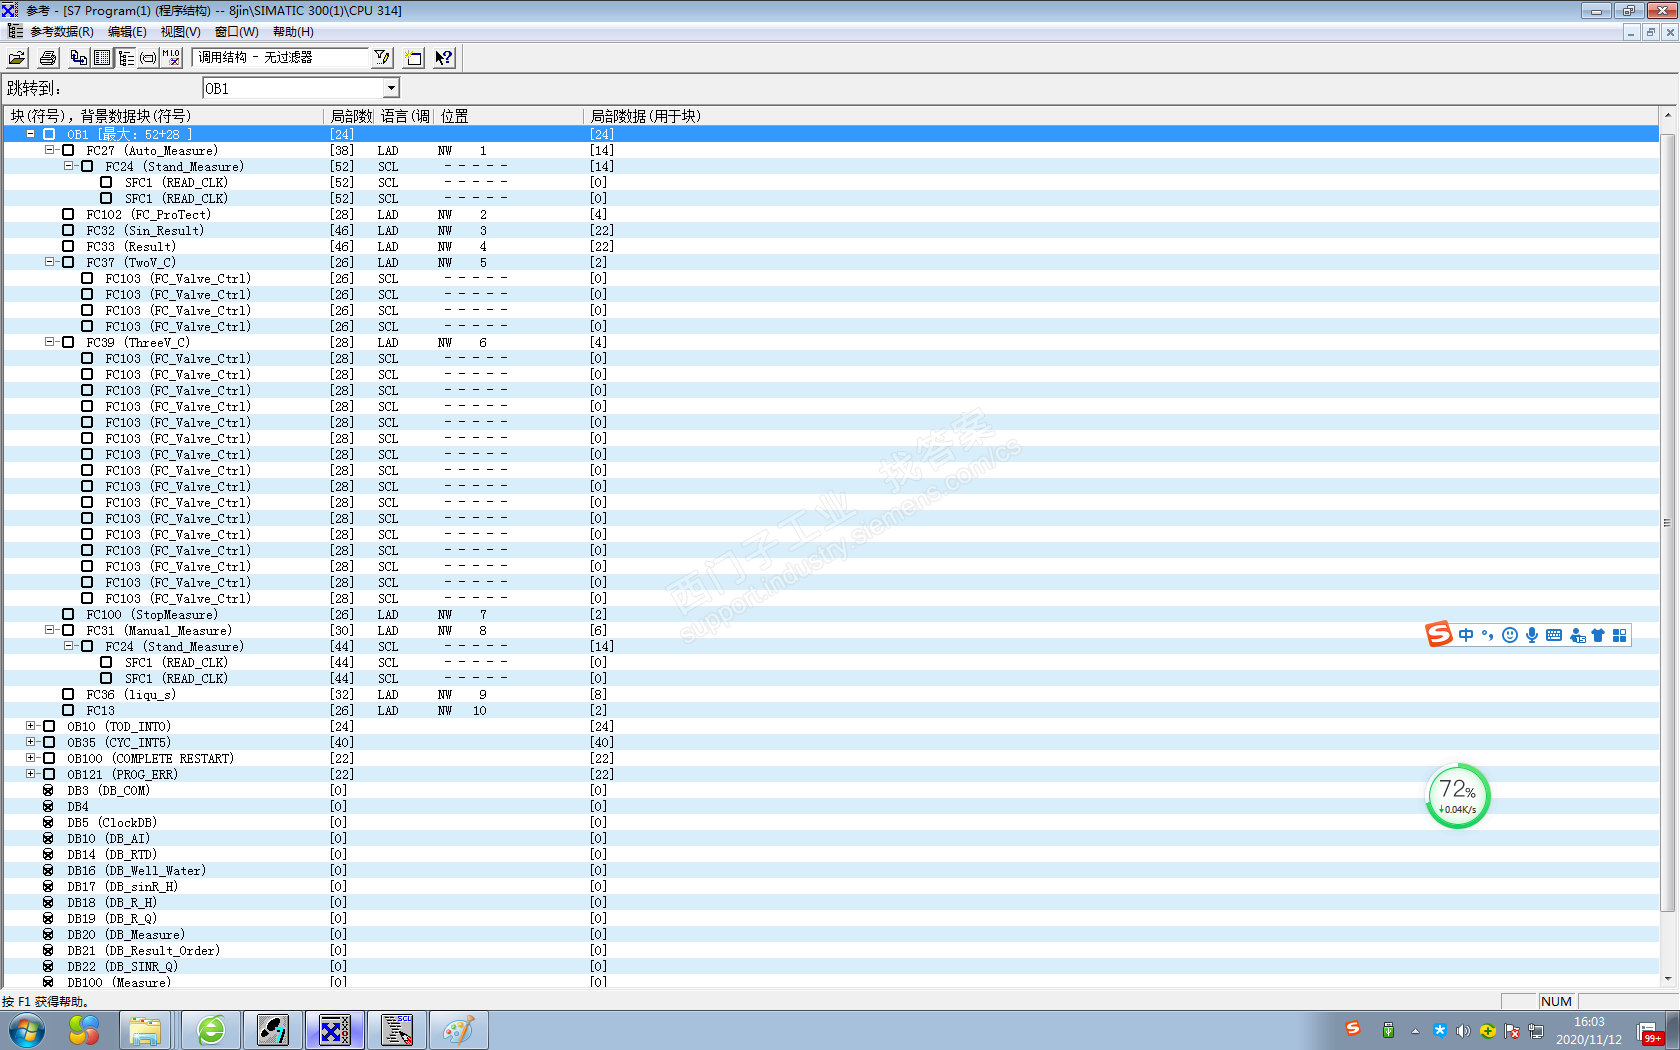Select the FC36 (liqu_s) row

[x=832, y=694]
